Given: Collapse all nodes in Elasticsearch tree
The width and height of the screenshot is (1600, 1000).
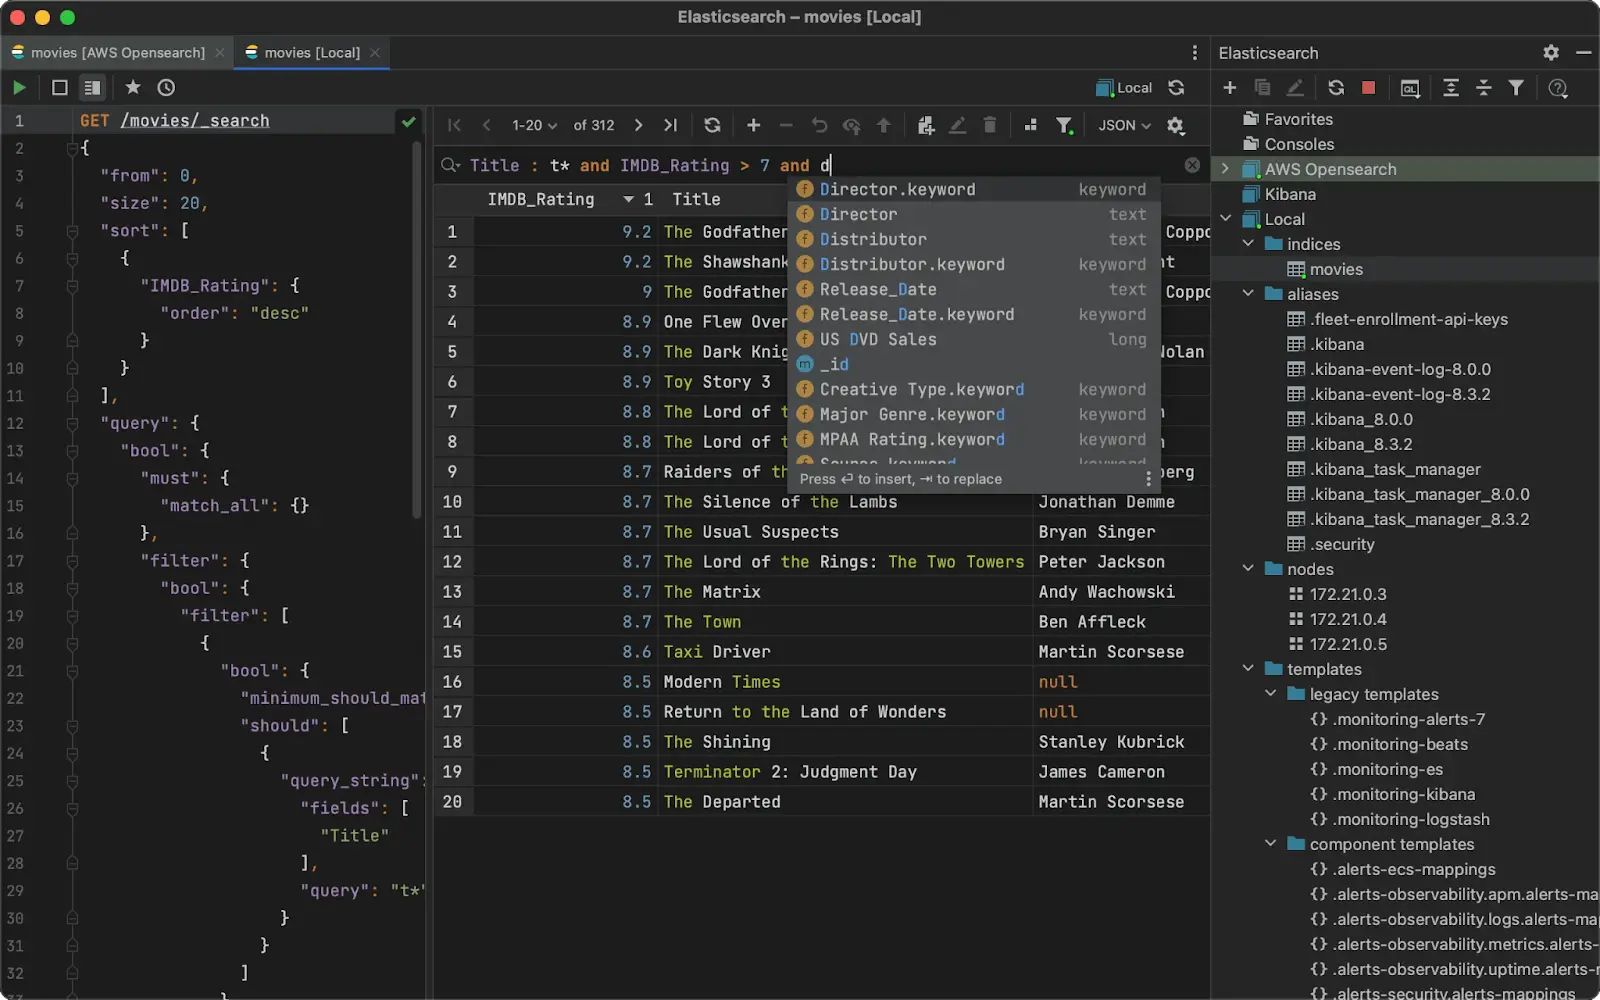Looking at the screenshot, I should click(1484, 88).
